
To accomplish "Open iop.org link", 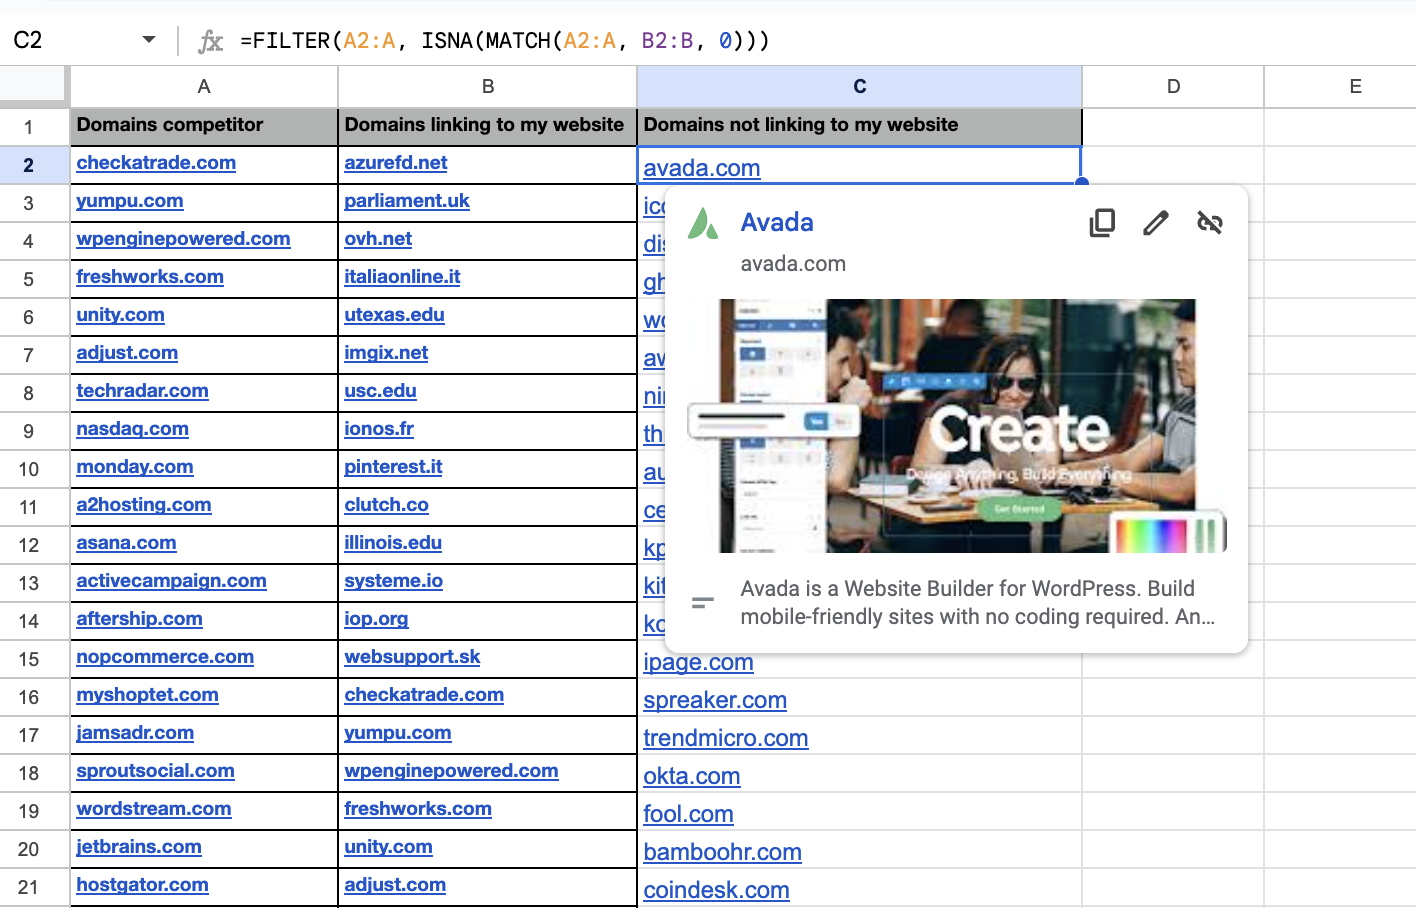I will [x=376, y=619].
